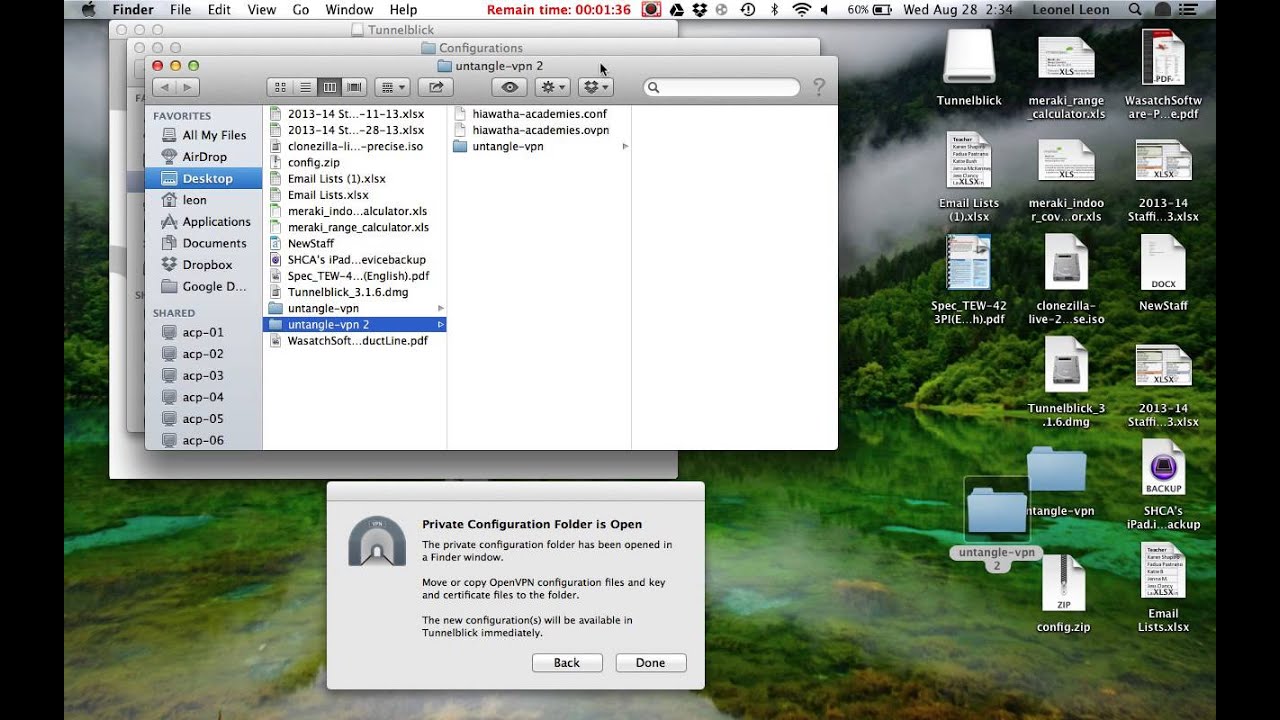Image resolution: width=1280 pixels, height=720 pixels.
Task: Click the Tunnelblick tunnel icon in dialog
Action: pos(377,541)
